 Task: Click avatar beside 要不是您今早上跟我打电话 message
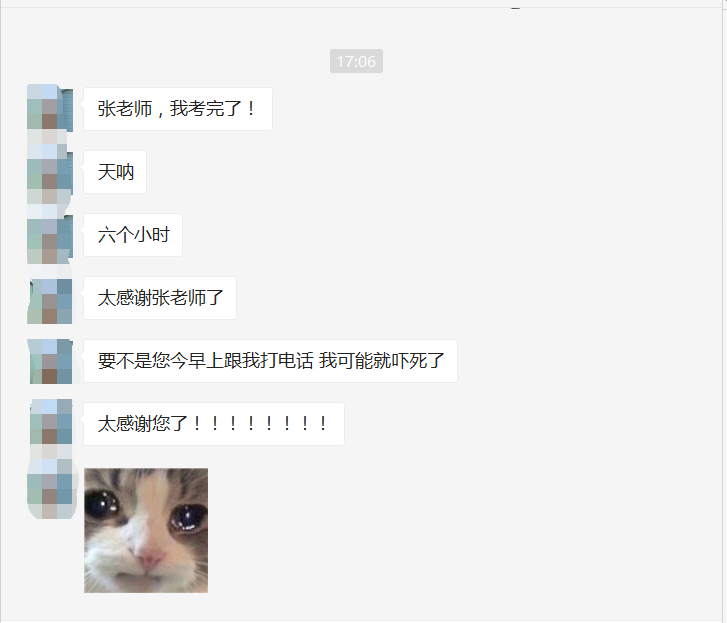(50, 361)
